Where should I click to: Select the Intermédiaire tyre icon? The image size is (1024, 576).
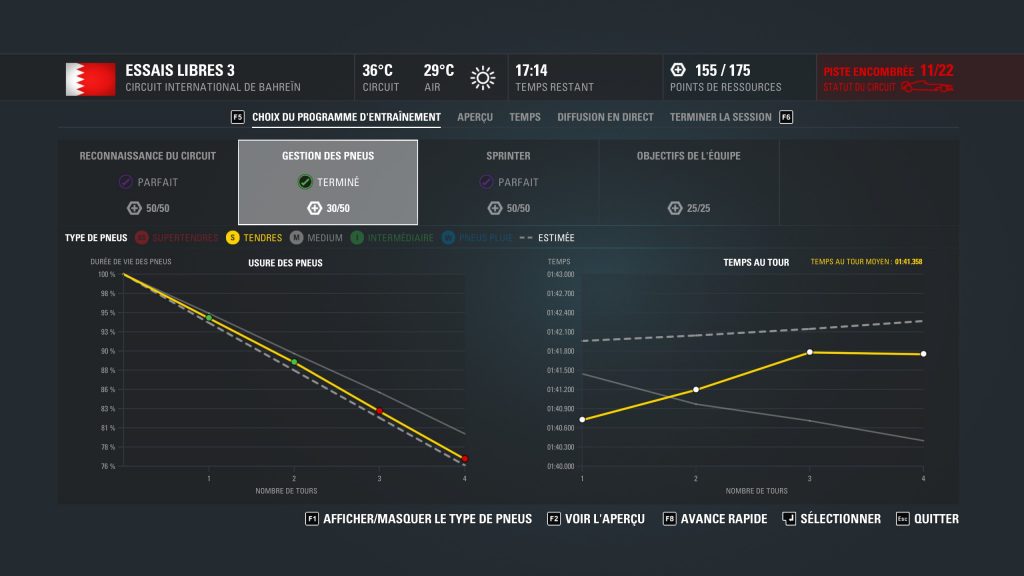point(357,238)
